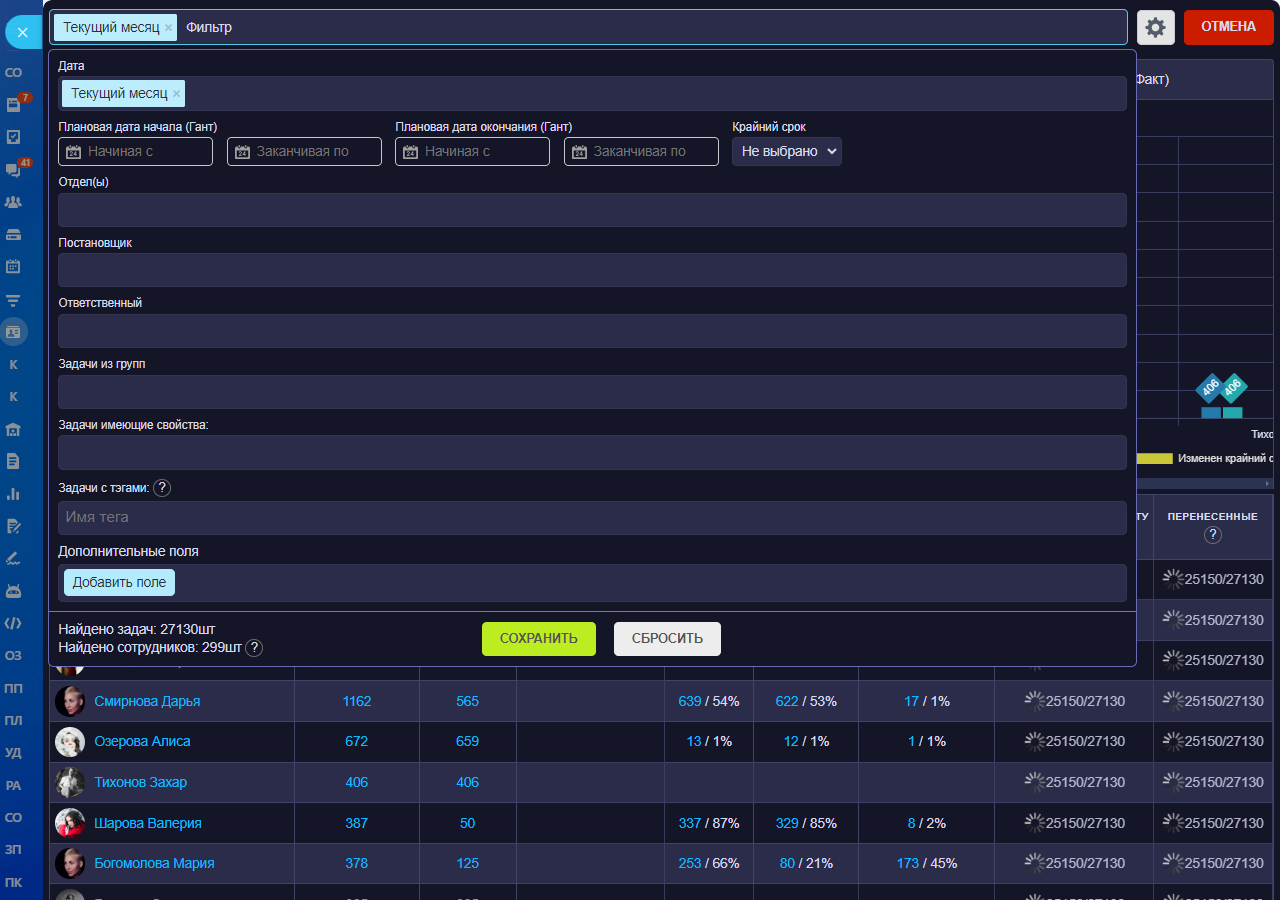Open the tasks checkmark icon in sidebar
Viewport: 1280px width, 900px height.
point(14,137)
